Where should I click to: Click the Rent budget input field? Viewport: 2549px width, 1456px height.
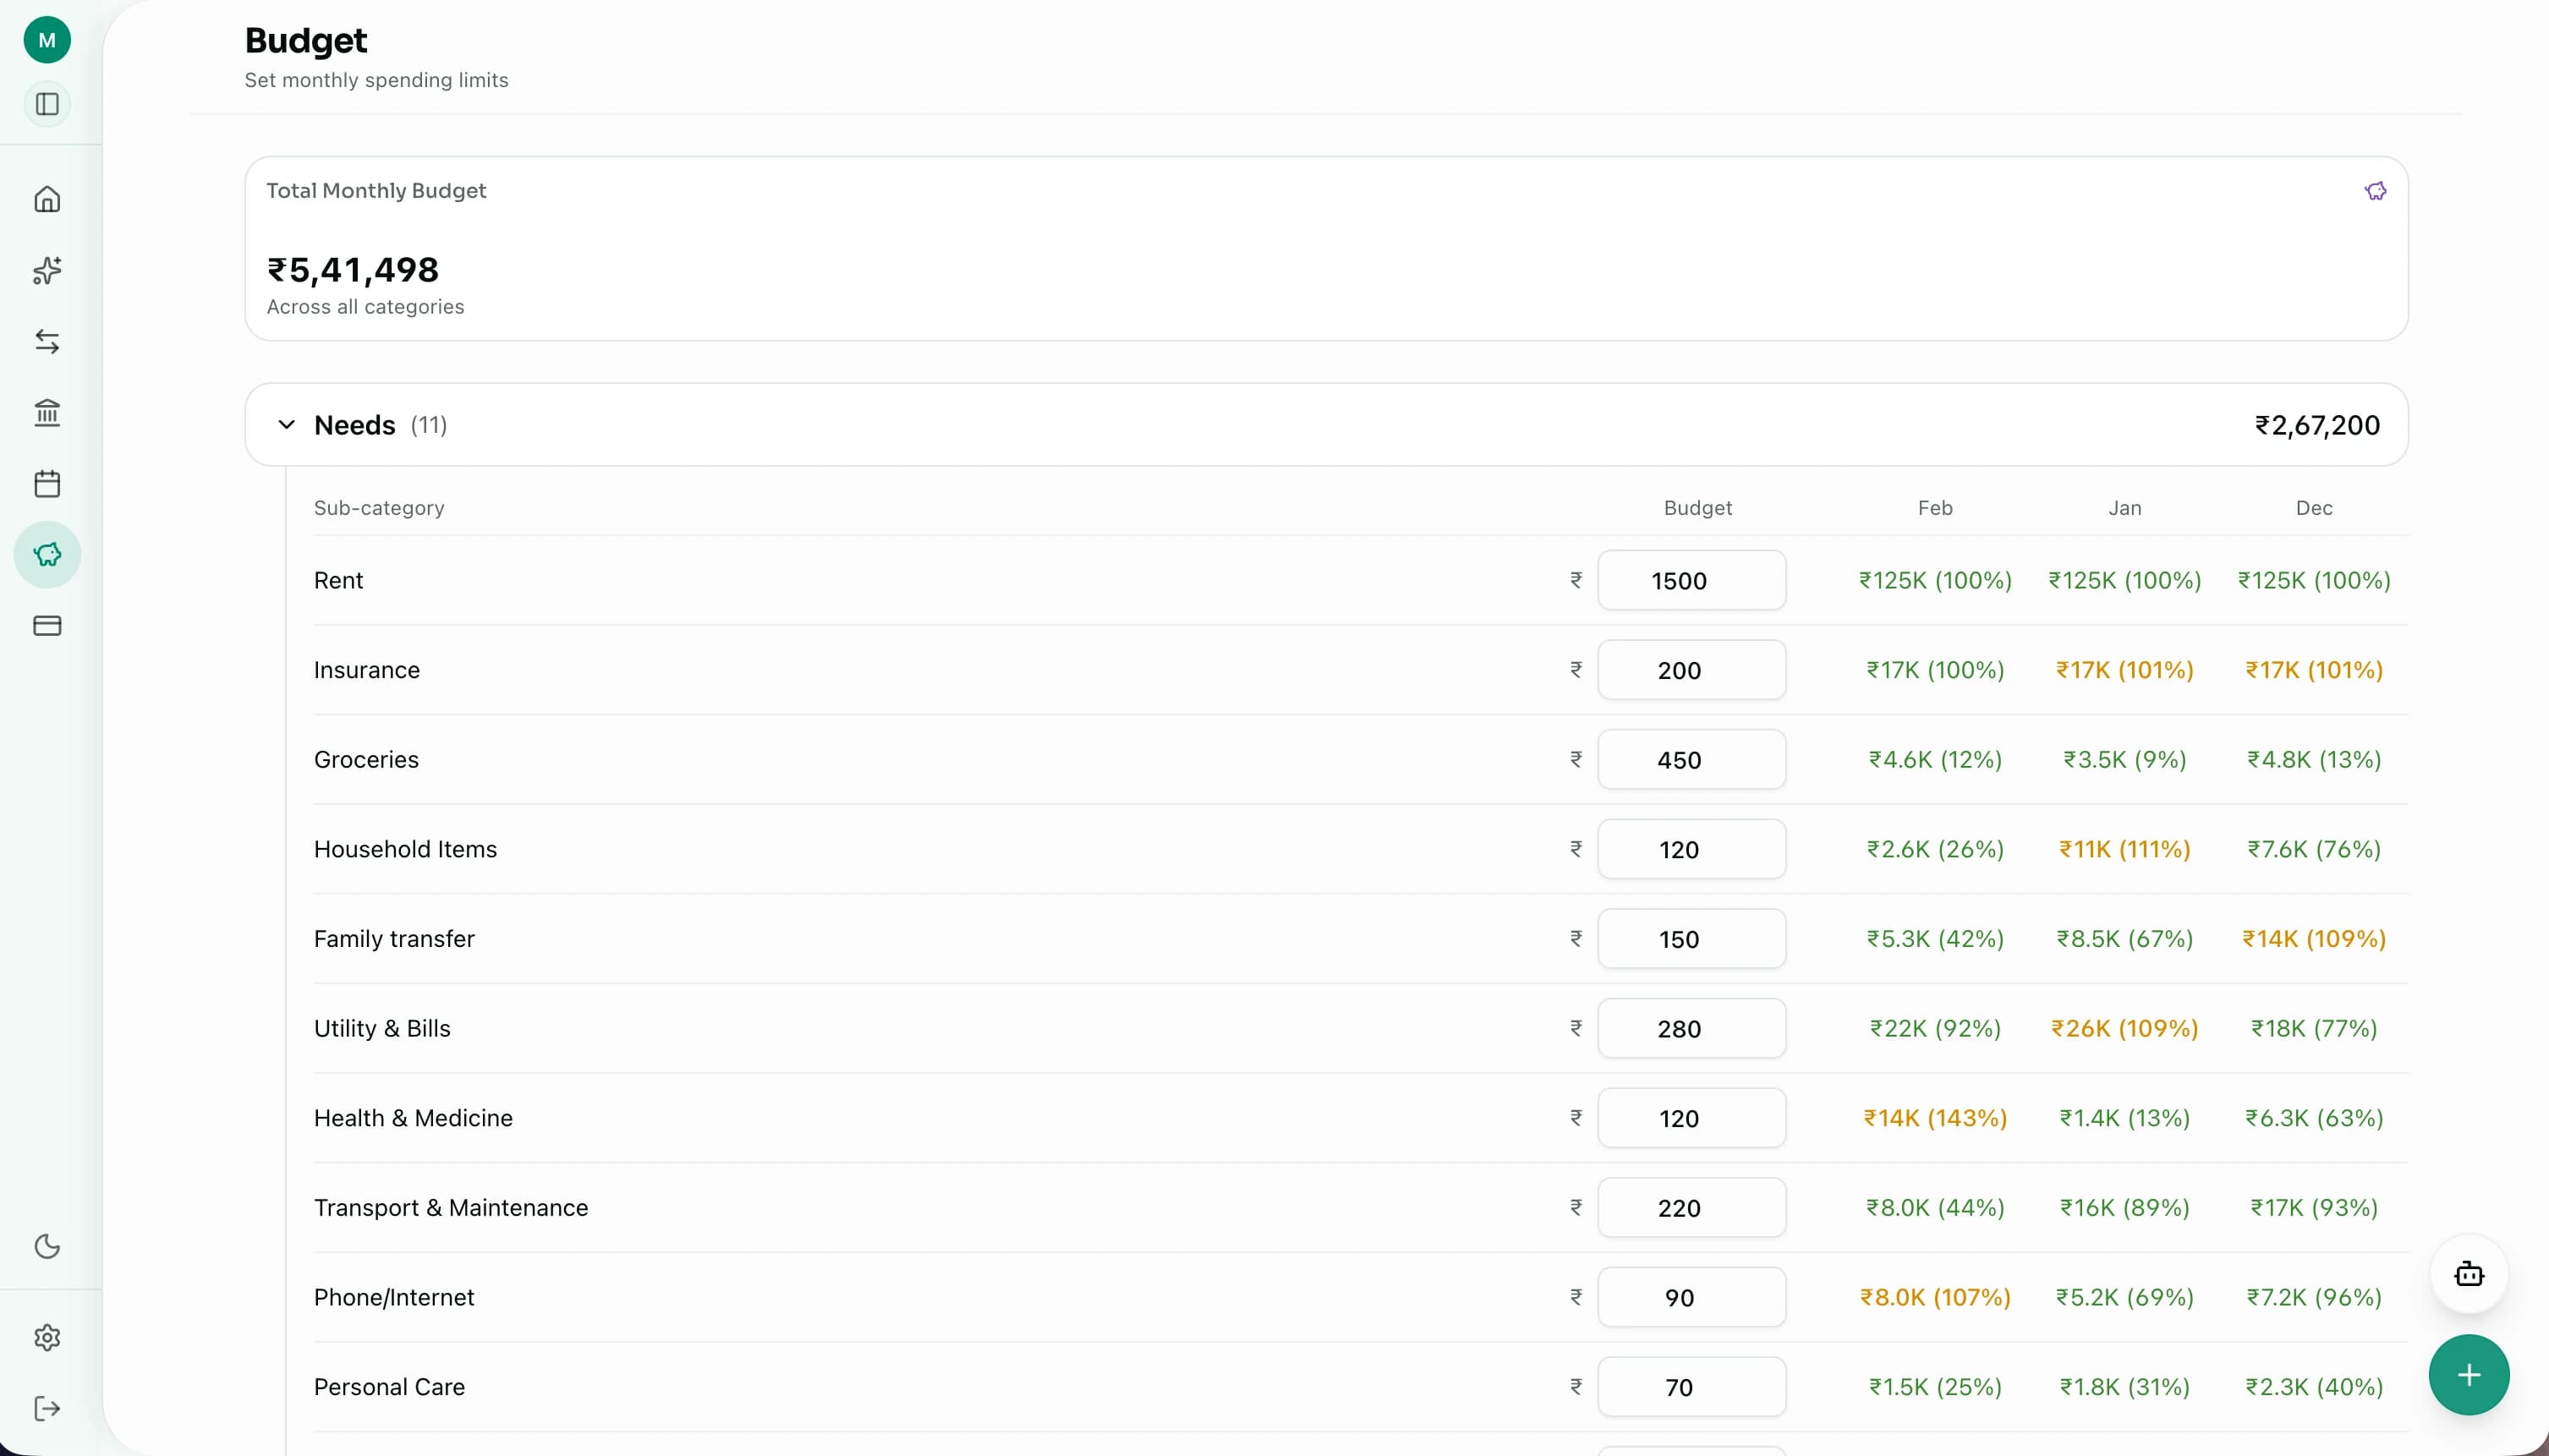[1691, 580]
